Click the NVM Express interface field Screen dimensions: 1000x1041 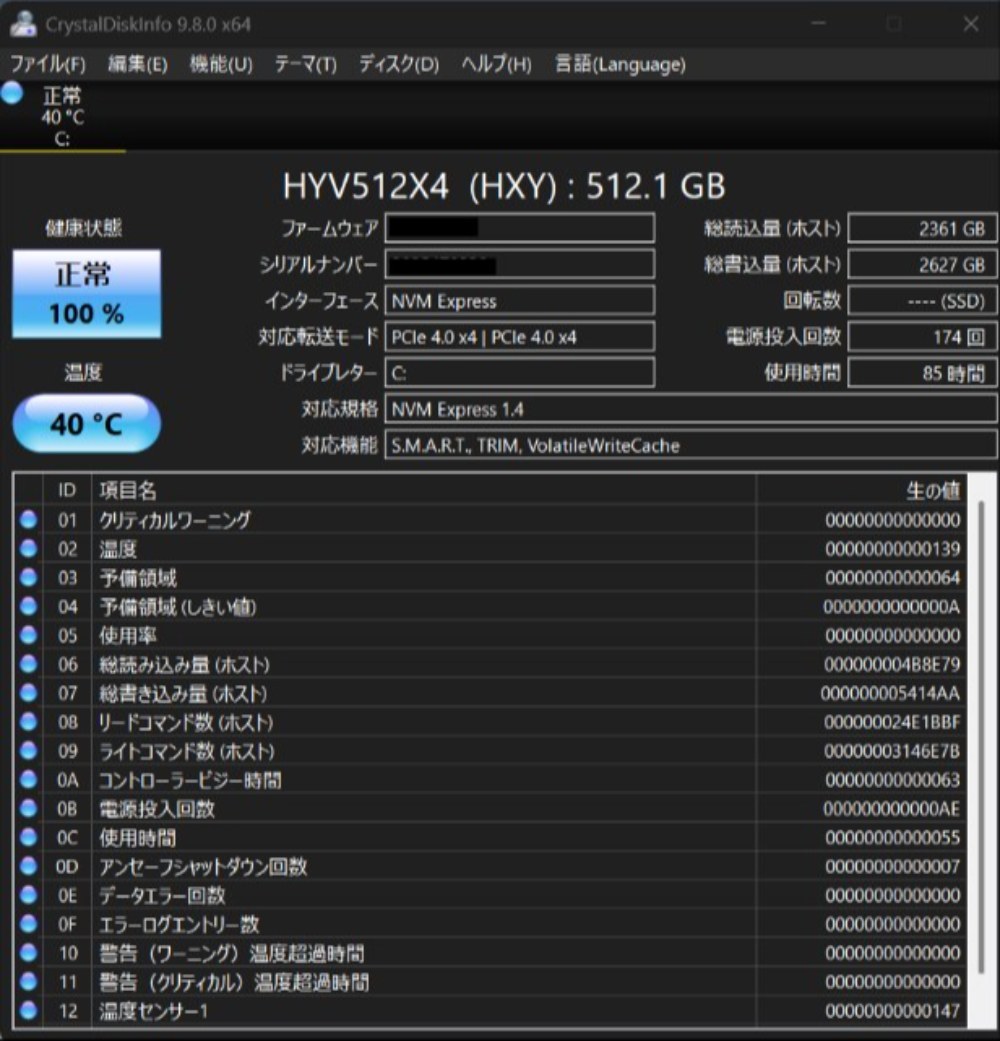click(519, 301)
